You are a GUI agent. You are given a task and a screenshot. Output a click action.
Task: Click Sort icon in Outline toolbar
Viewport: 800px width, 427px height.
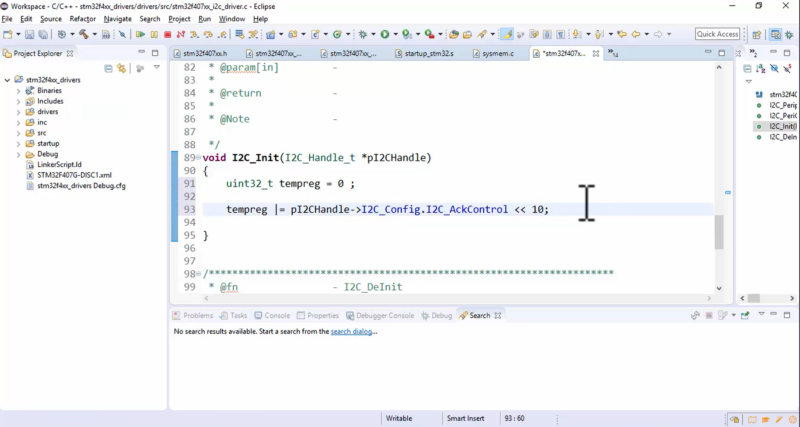pos(761,68)
